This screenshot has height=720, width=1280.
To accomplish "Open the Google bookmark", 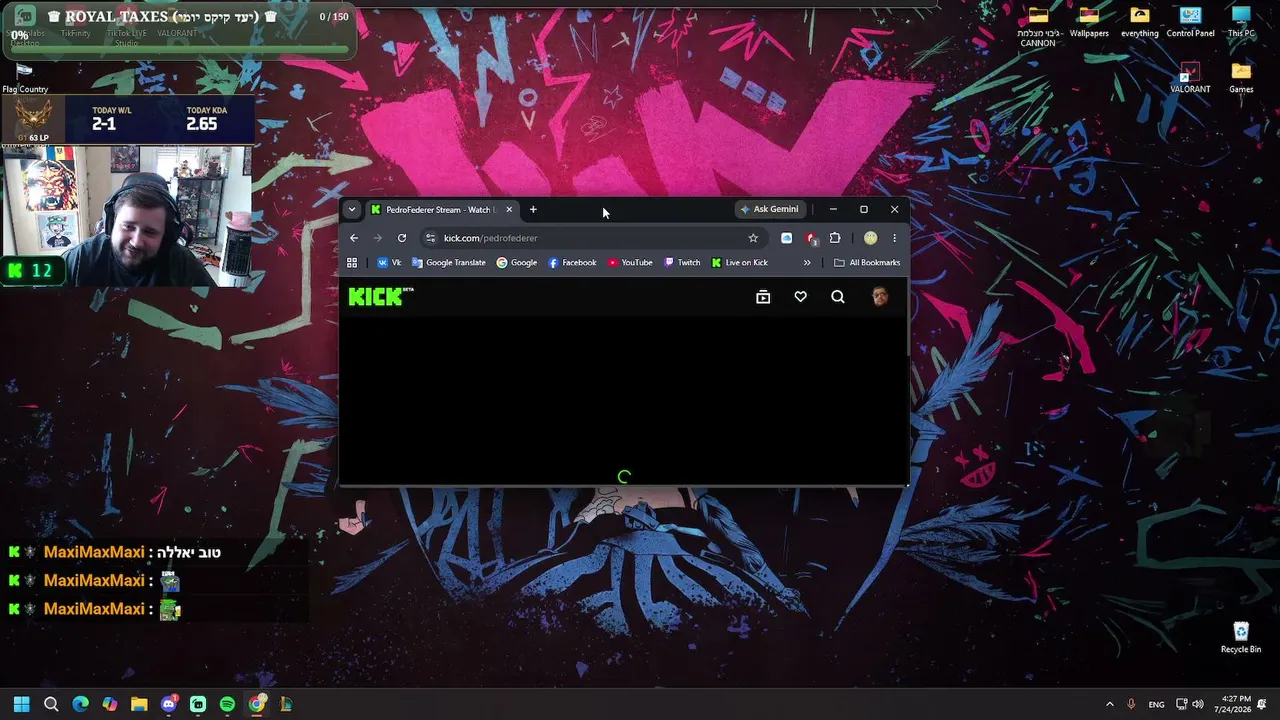I will click(517, 263).
